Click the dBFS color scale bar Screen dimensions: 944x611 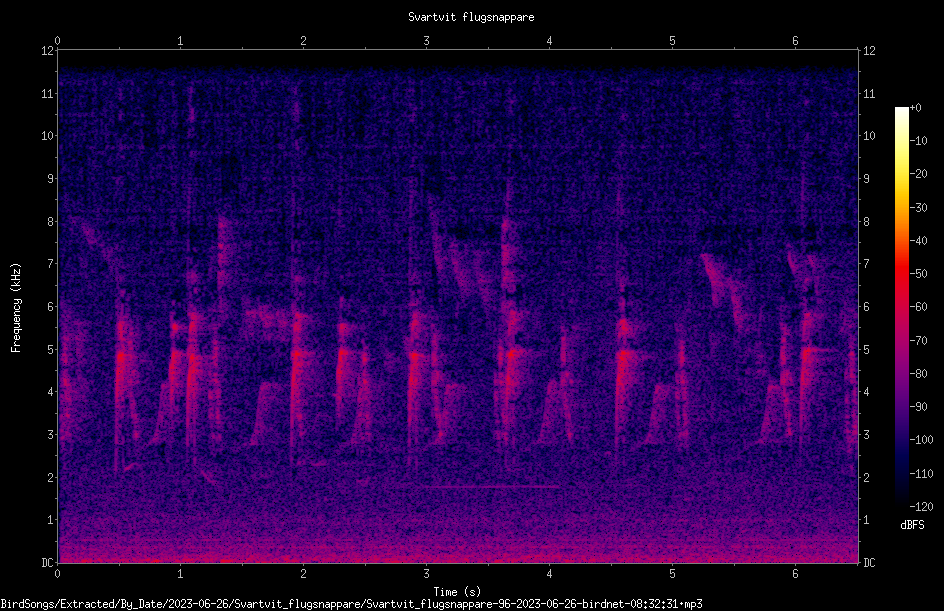click(x=901, y=307)
